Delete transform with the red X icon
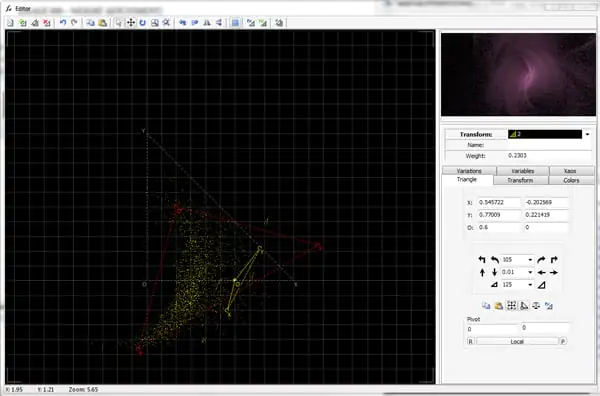Screen dimensions: 600x396 [47, 23]
